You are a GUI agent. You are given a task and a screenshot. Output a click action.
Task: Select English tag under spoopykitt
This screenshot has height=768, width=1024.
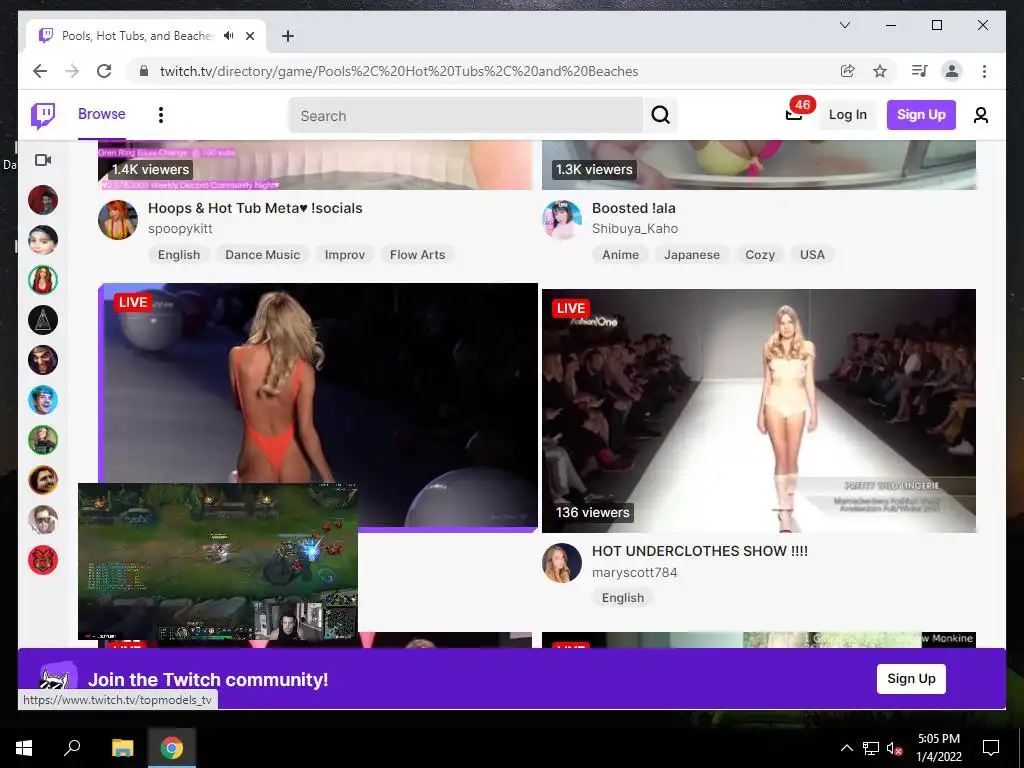coord(179,255)
